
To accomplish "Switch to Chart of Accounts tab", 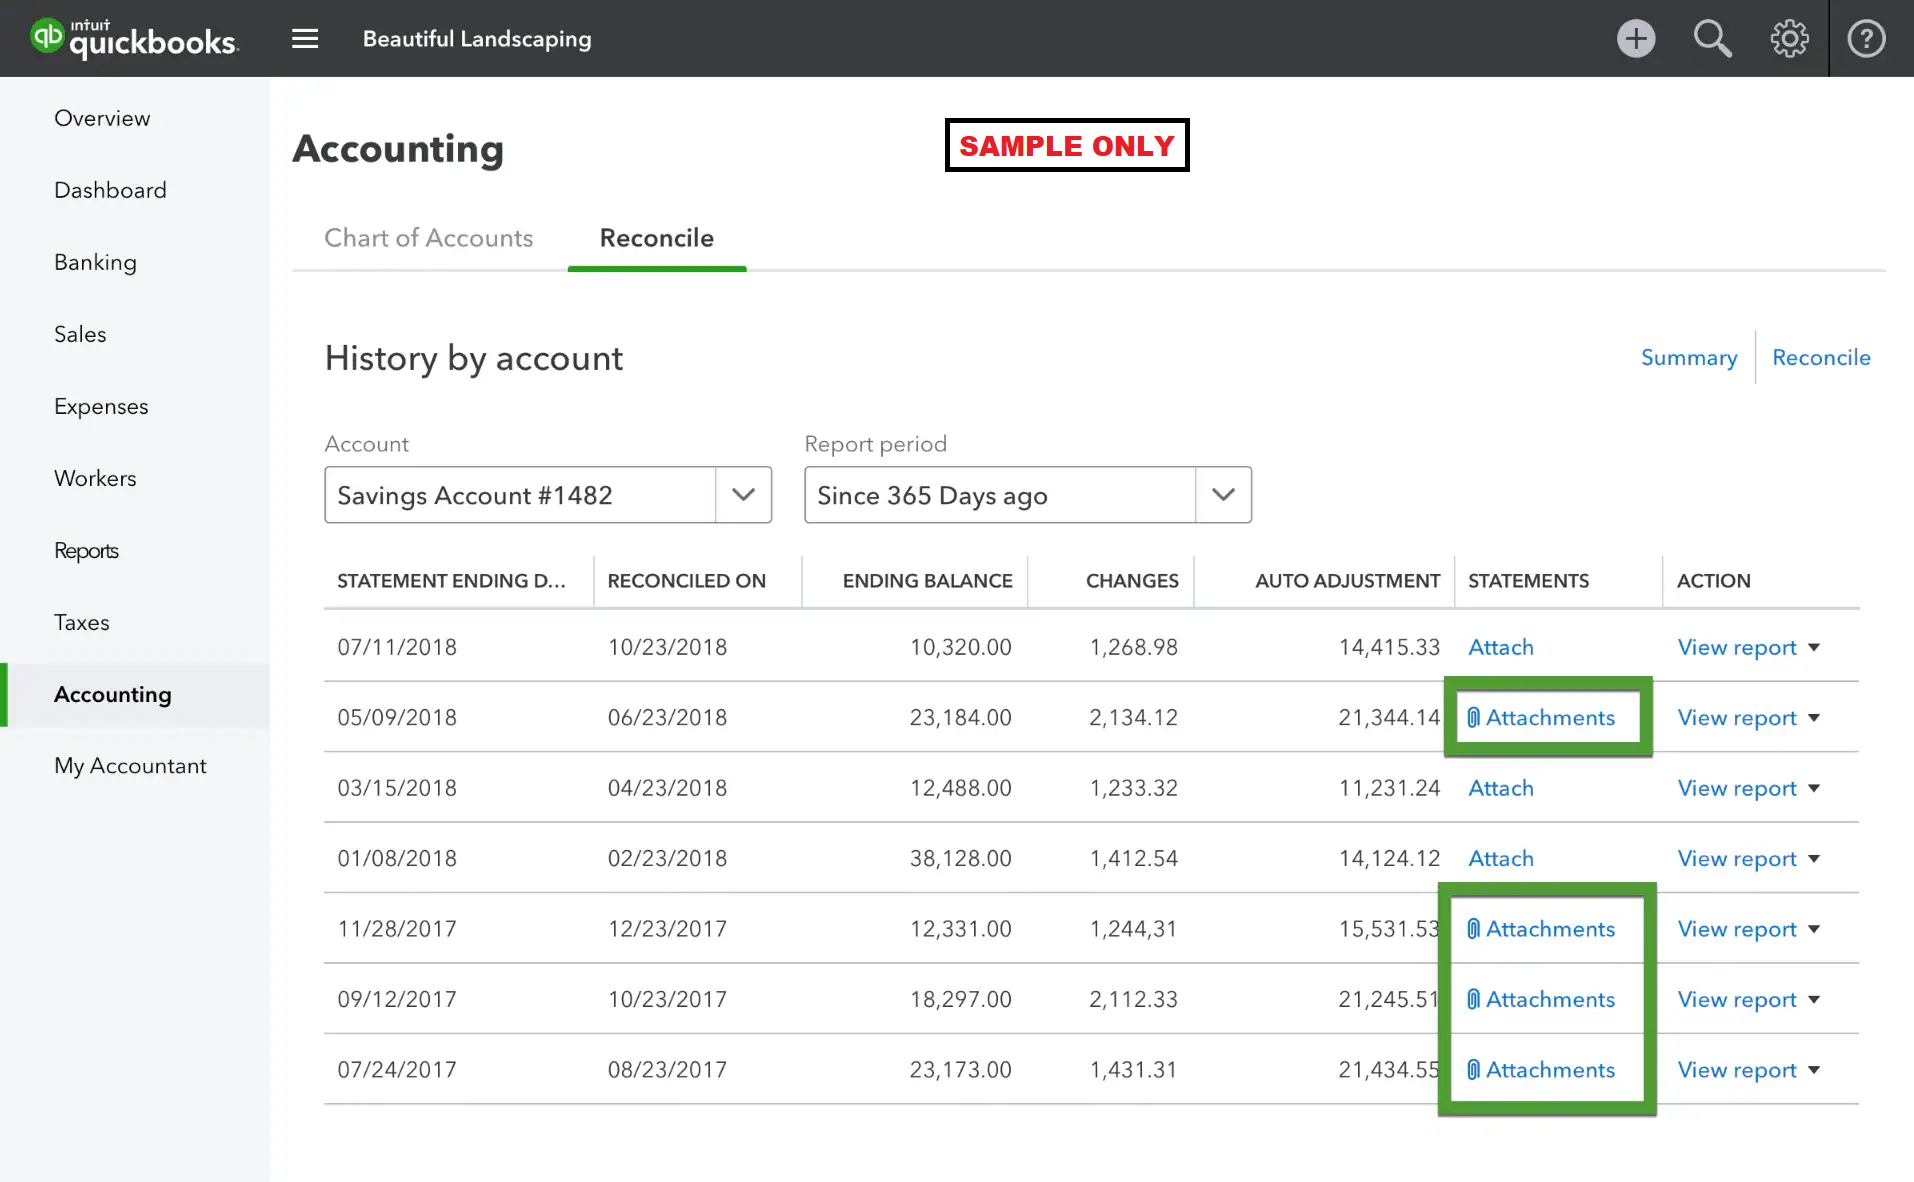I will (x=428, y=238).
